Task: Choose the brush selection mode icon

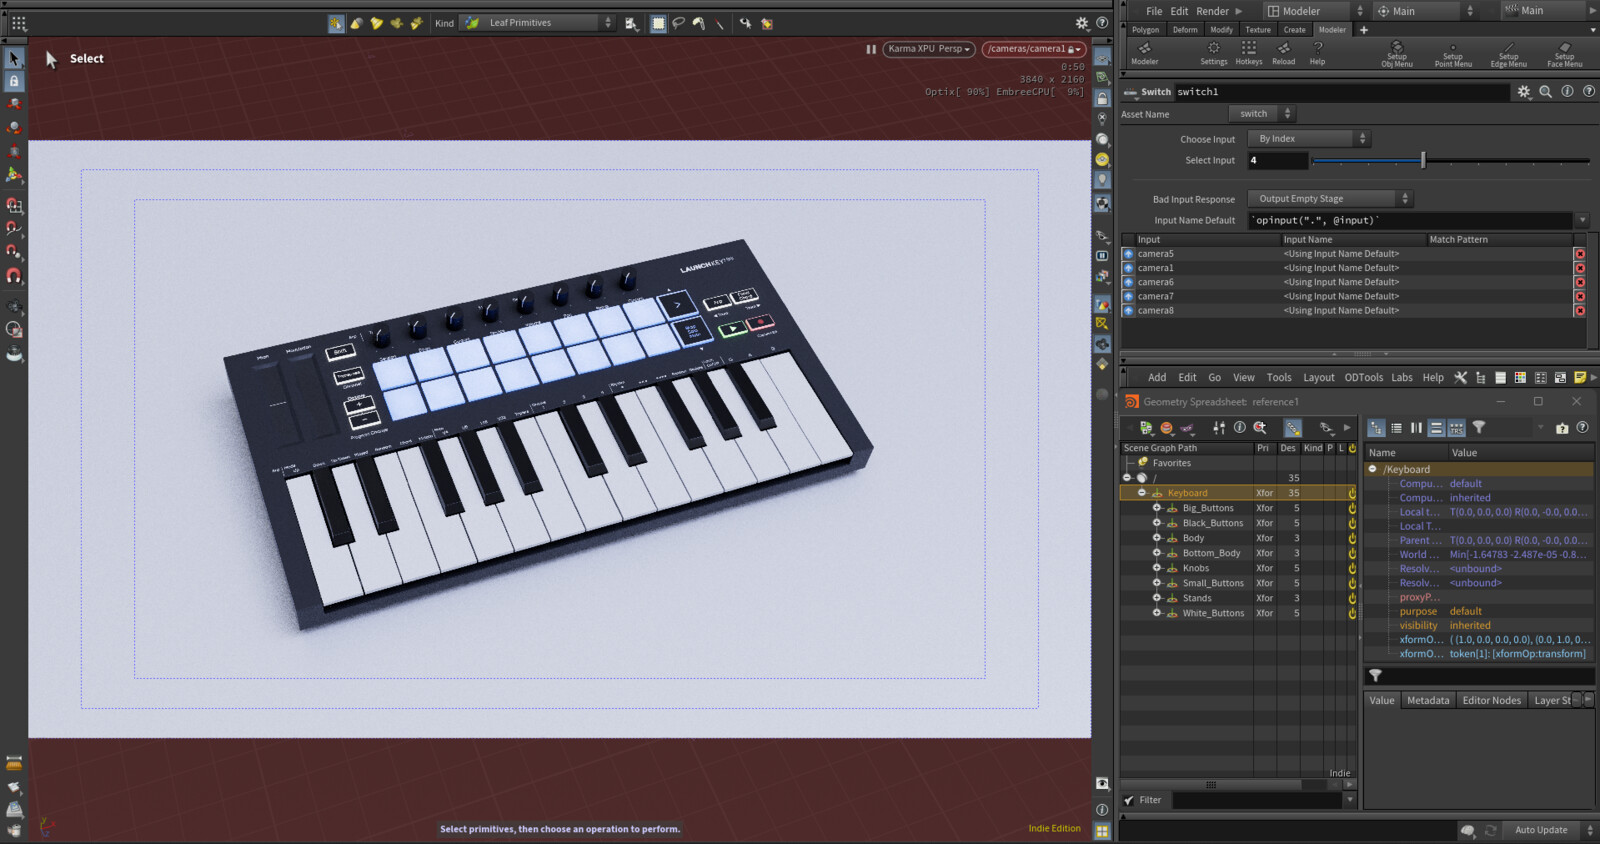Action: pos(699,23)
